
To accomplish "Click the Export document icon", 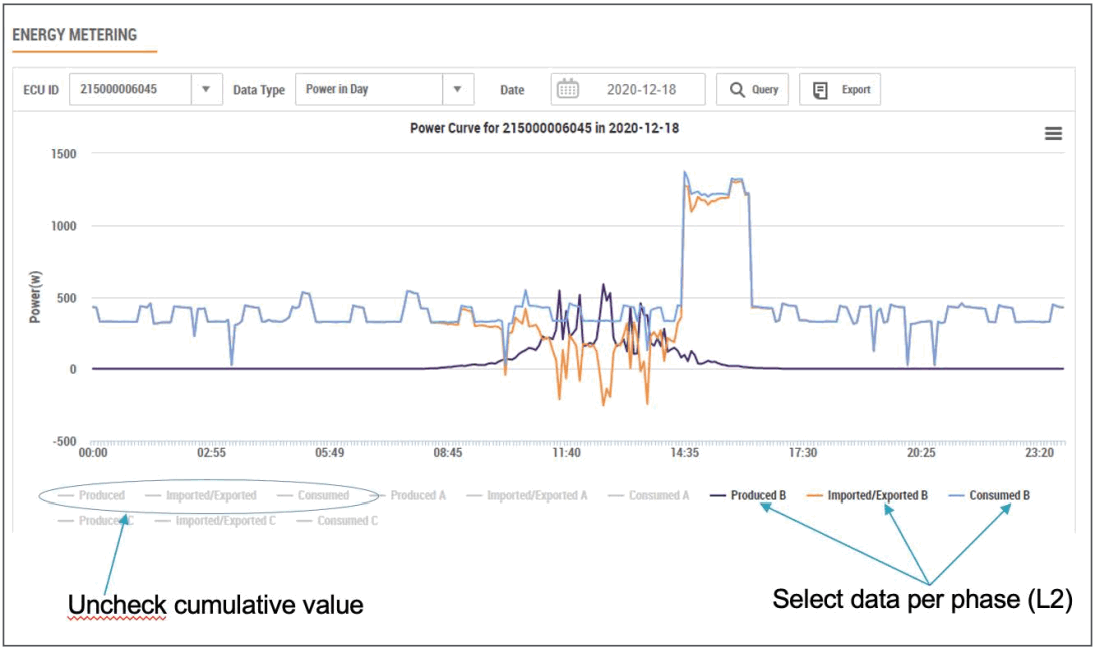I will [x=820, y=90].
